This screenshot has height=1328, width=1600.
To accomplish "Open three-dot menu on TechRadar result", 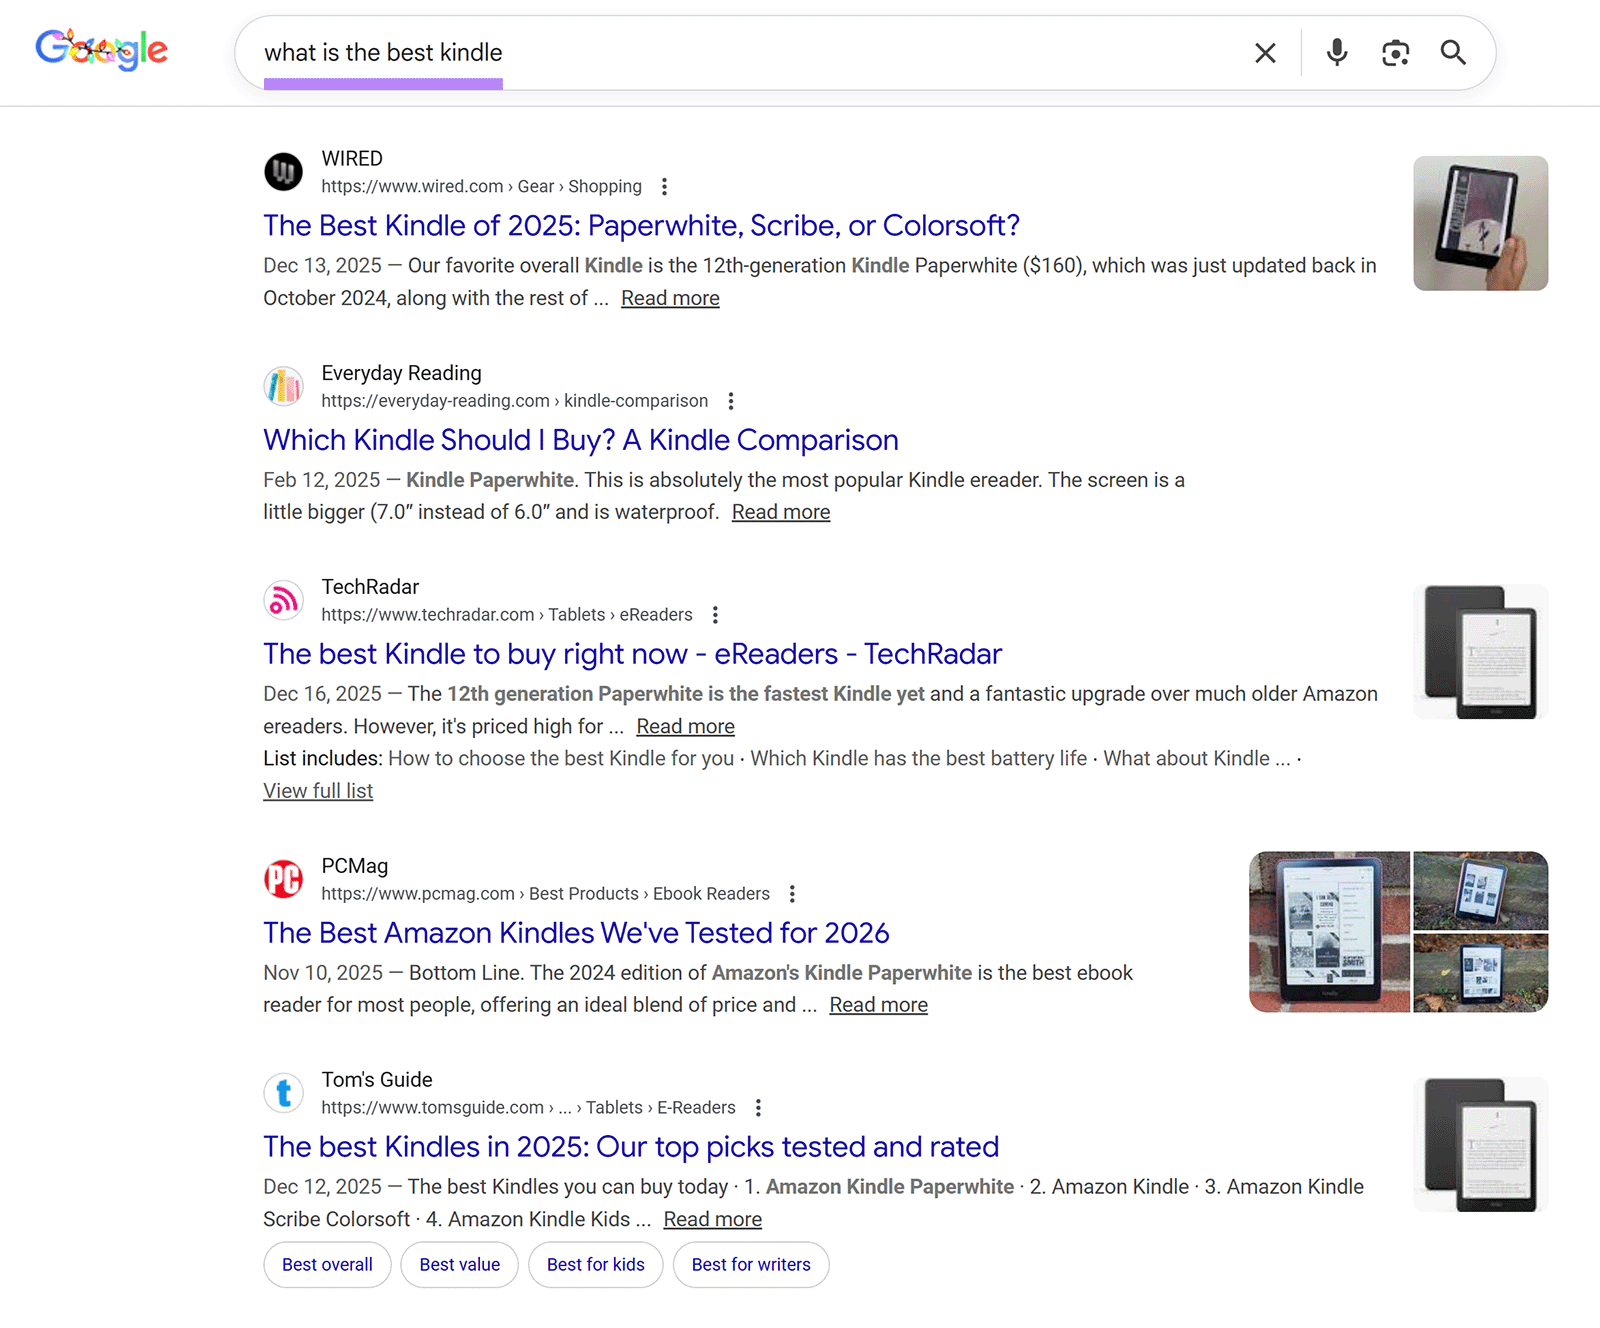I will [x=714, y=614].
